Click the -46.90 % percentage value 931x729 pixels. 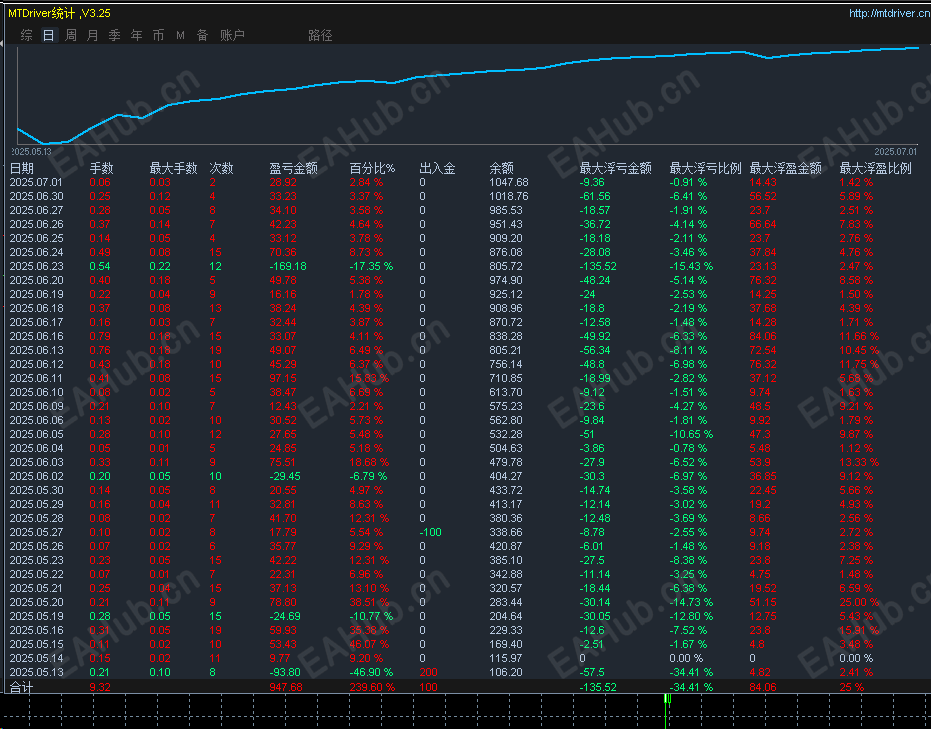[371, 673]
